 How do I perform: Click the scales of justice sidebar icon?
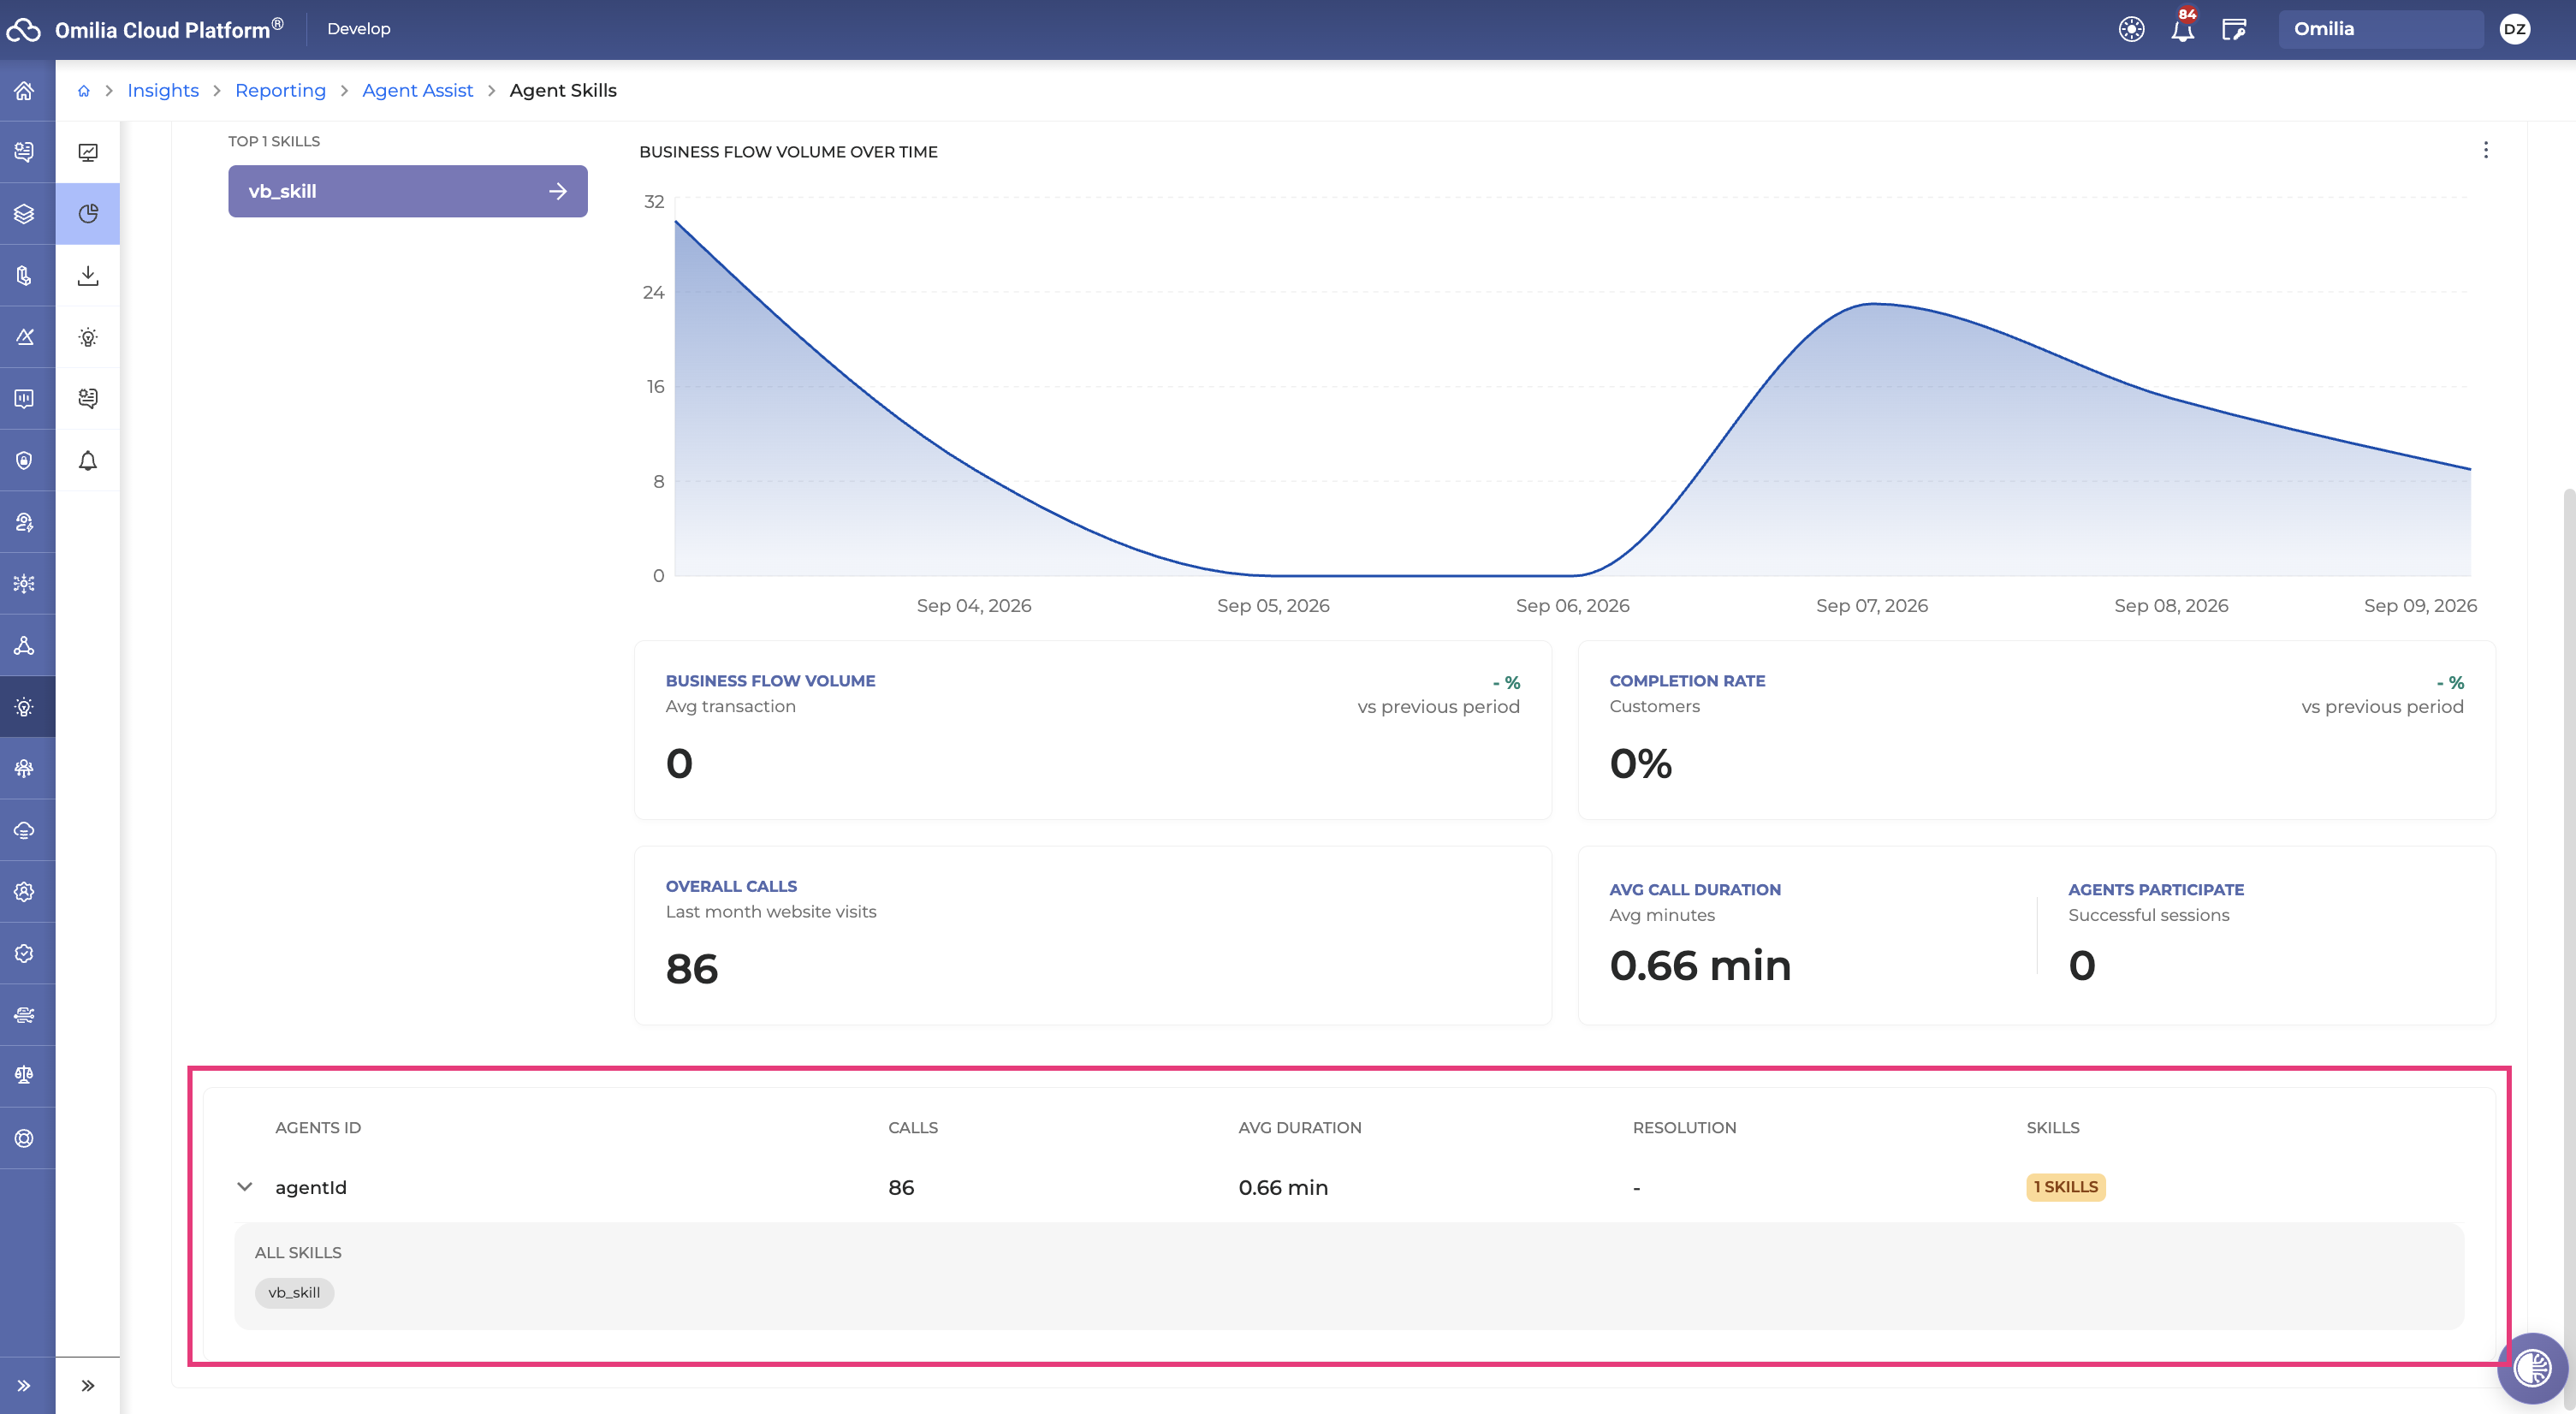[x=24, y=1075]
